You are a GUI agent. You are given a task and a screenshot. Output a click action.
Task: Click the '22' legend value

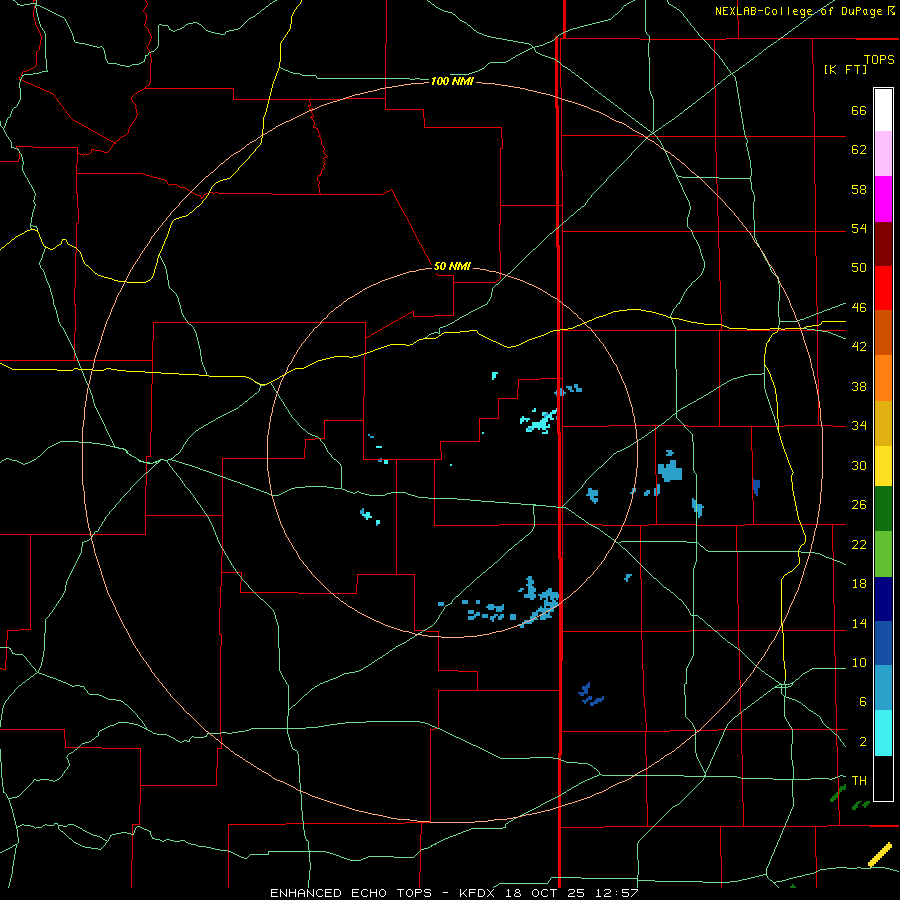pyautogui.click(x=859, y=545)
